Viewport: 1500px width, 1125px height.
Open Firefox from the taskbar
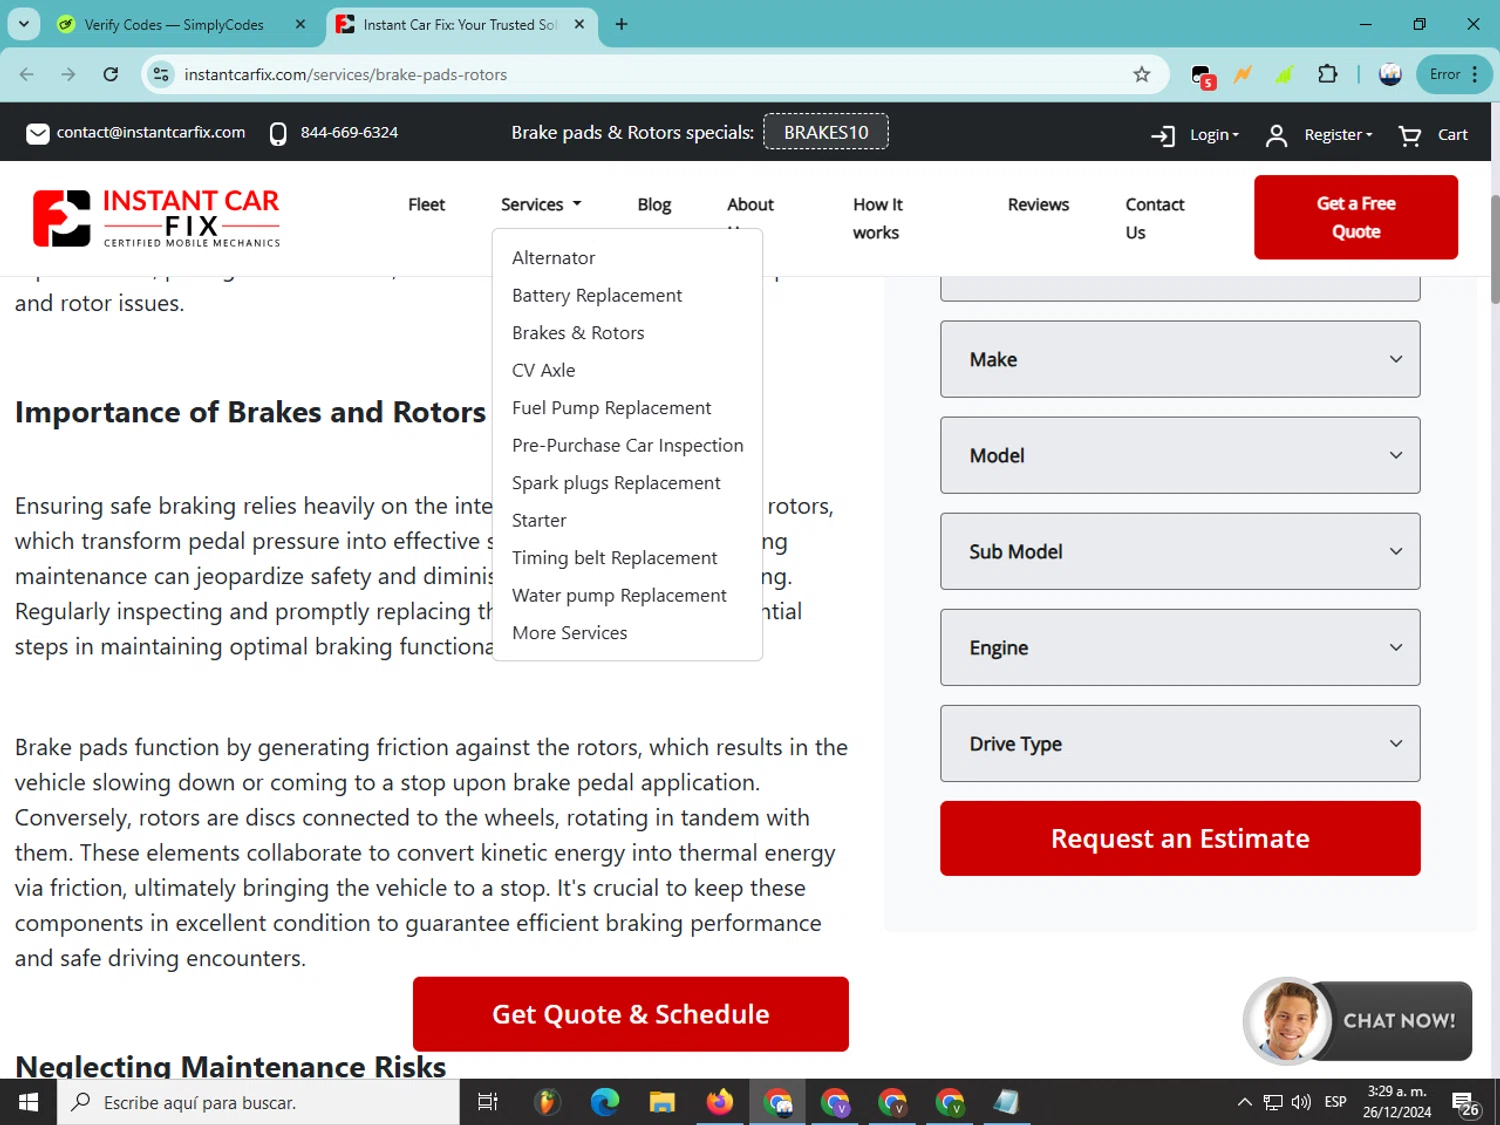pos(719,1102)
